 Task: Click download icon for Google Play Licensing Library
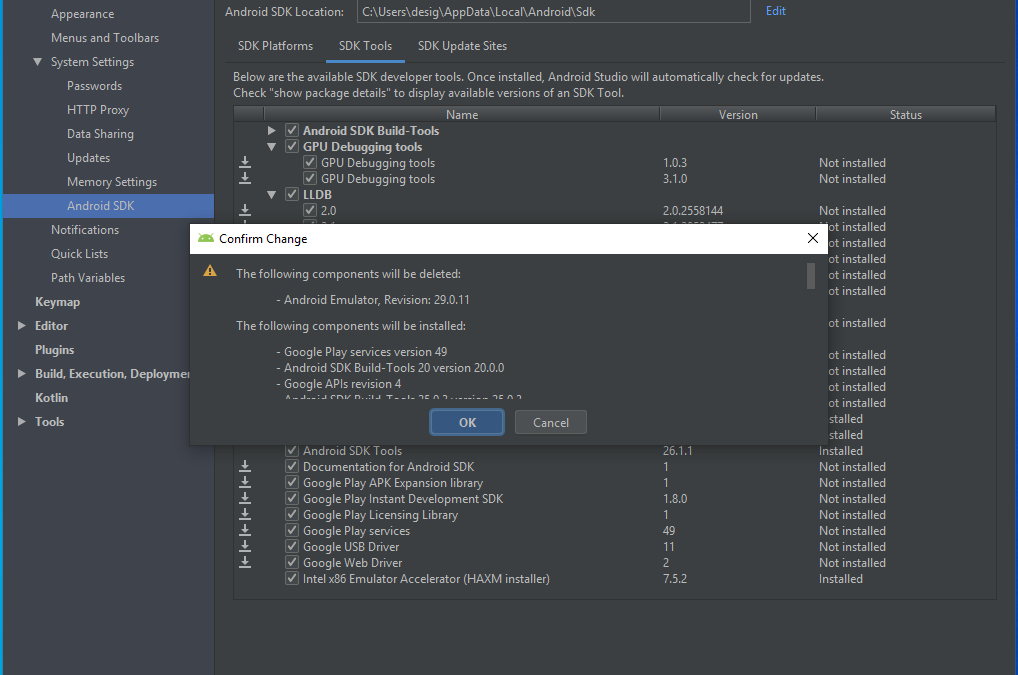tap(245, 514)
